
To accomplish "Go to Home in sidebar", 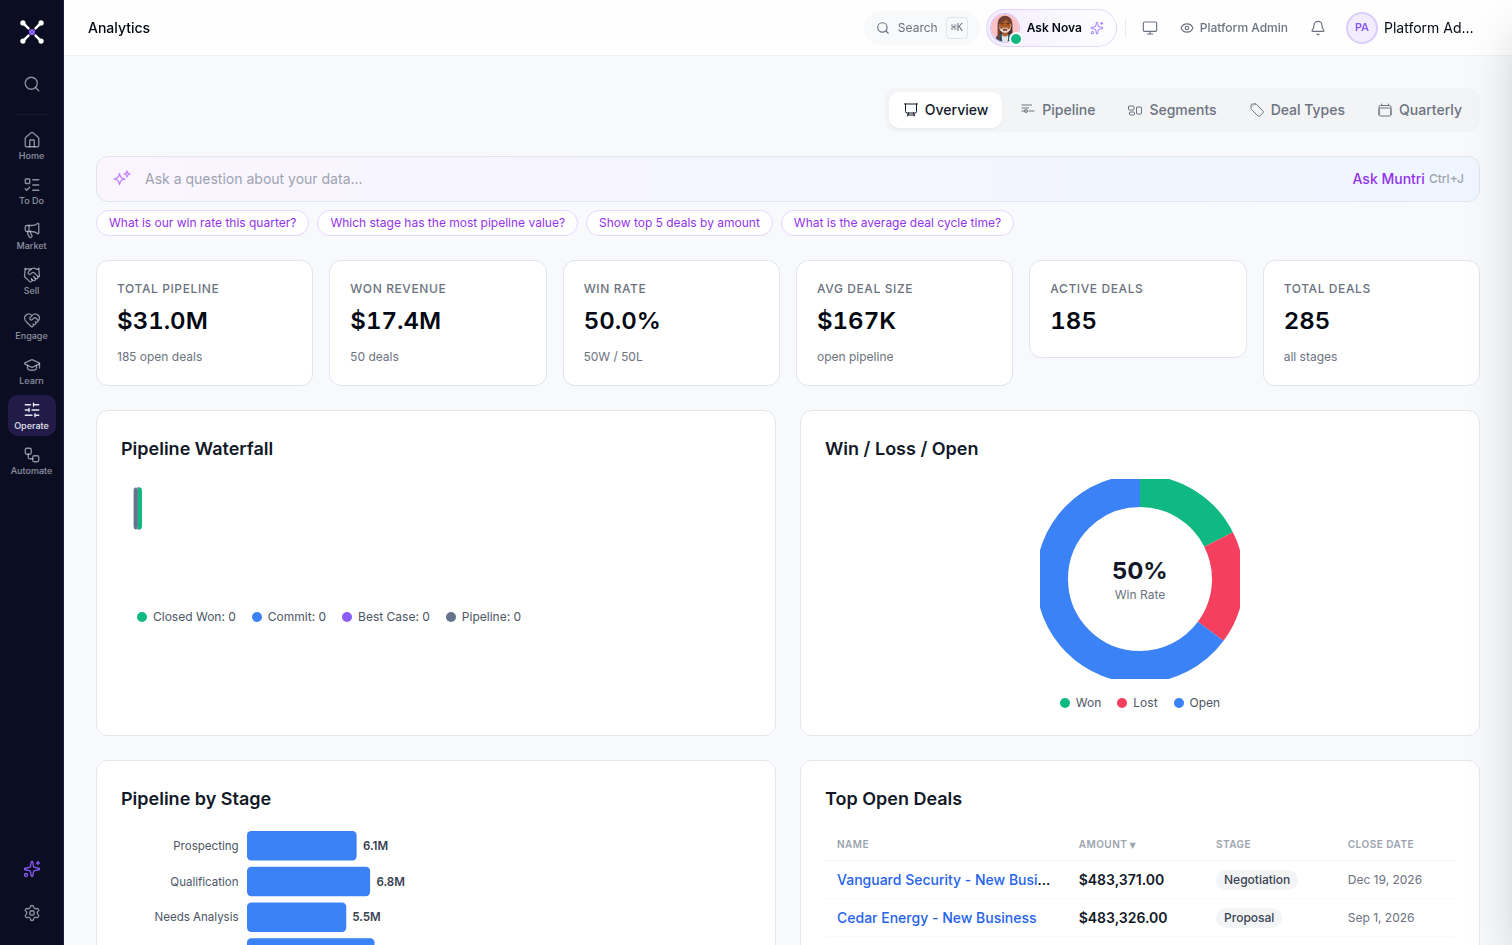I will tap(32, 146).
